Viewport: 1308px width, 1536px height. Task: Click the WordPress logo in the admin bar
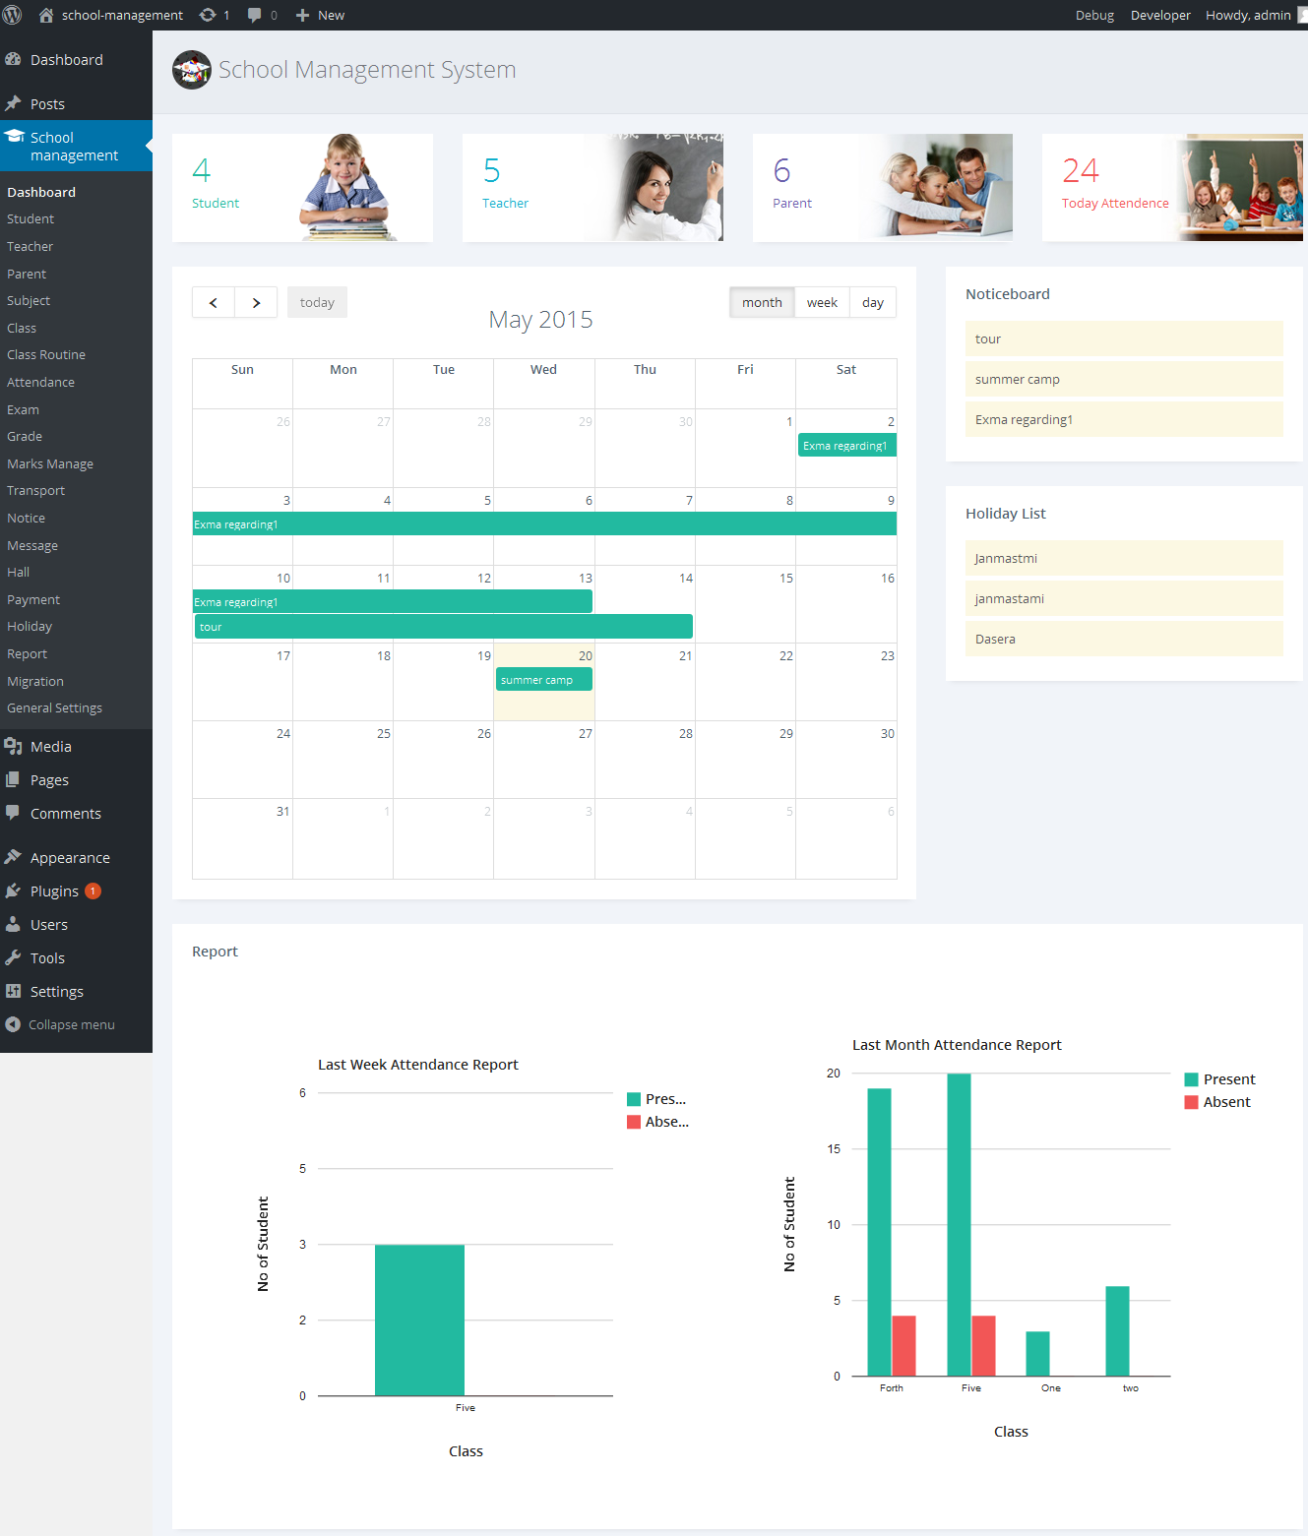click(x=12, y=14)
